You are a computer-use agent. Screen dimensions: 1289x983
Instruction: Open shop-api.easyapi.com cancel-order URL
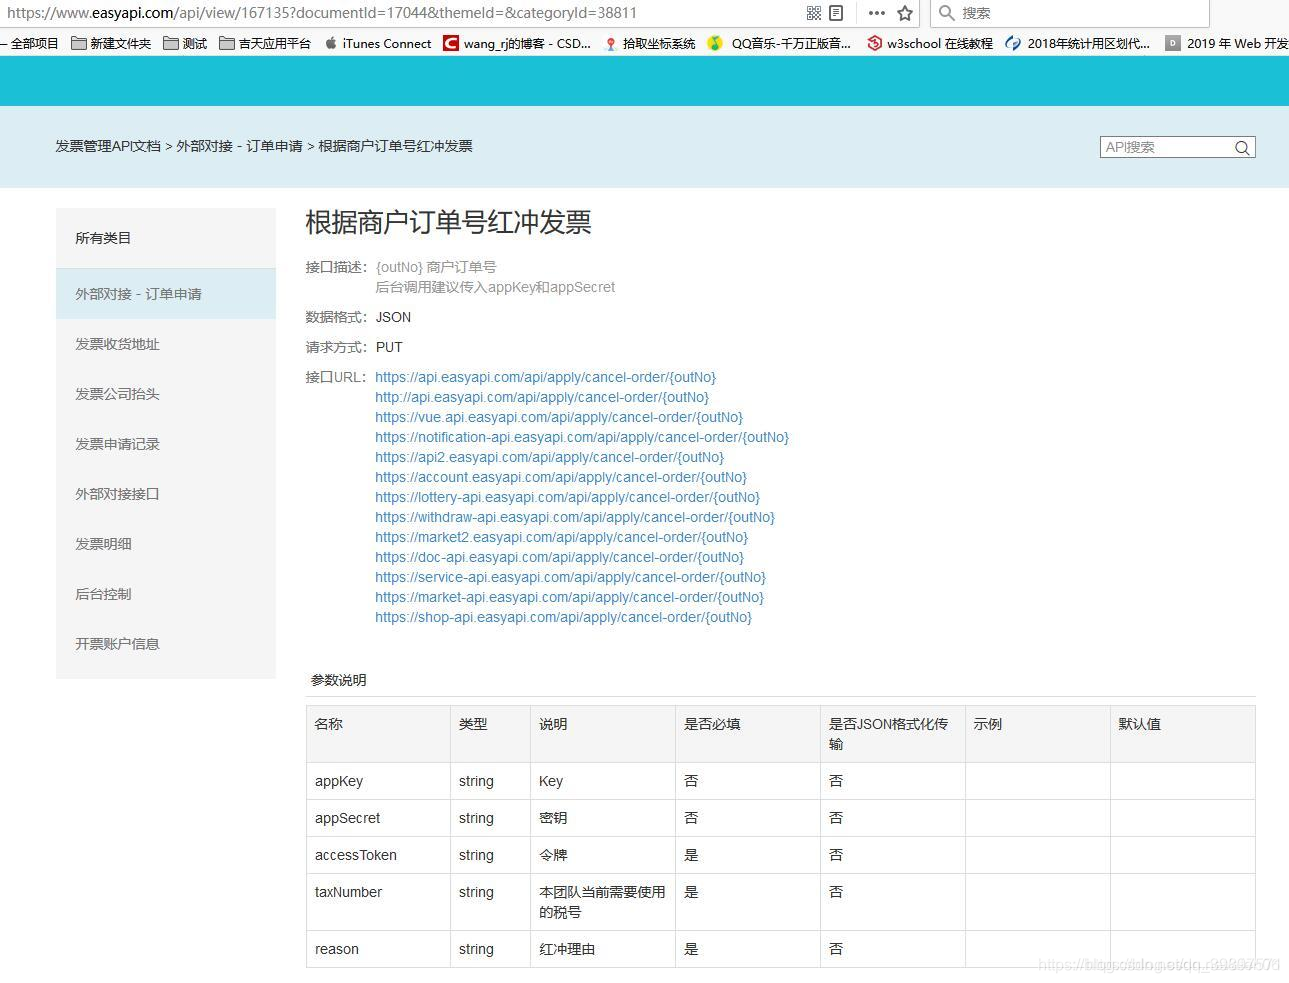(x=564, y=617)
